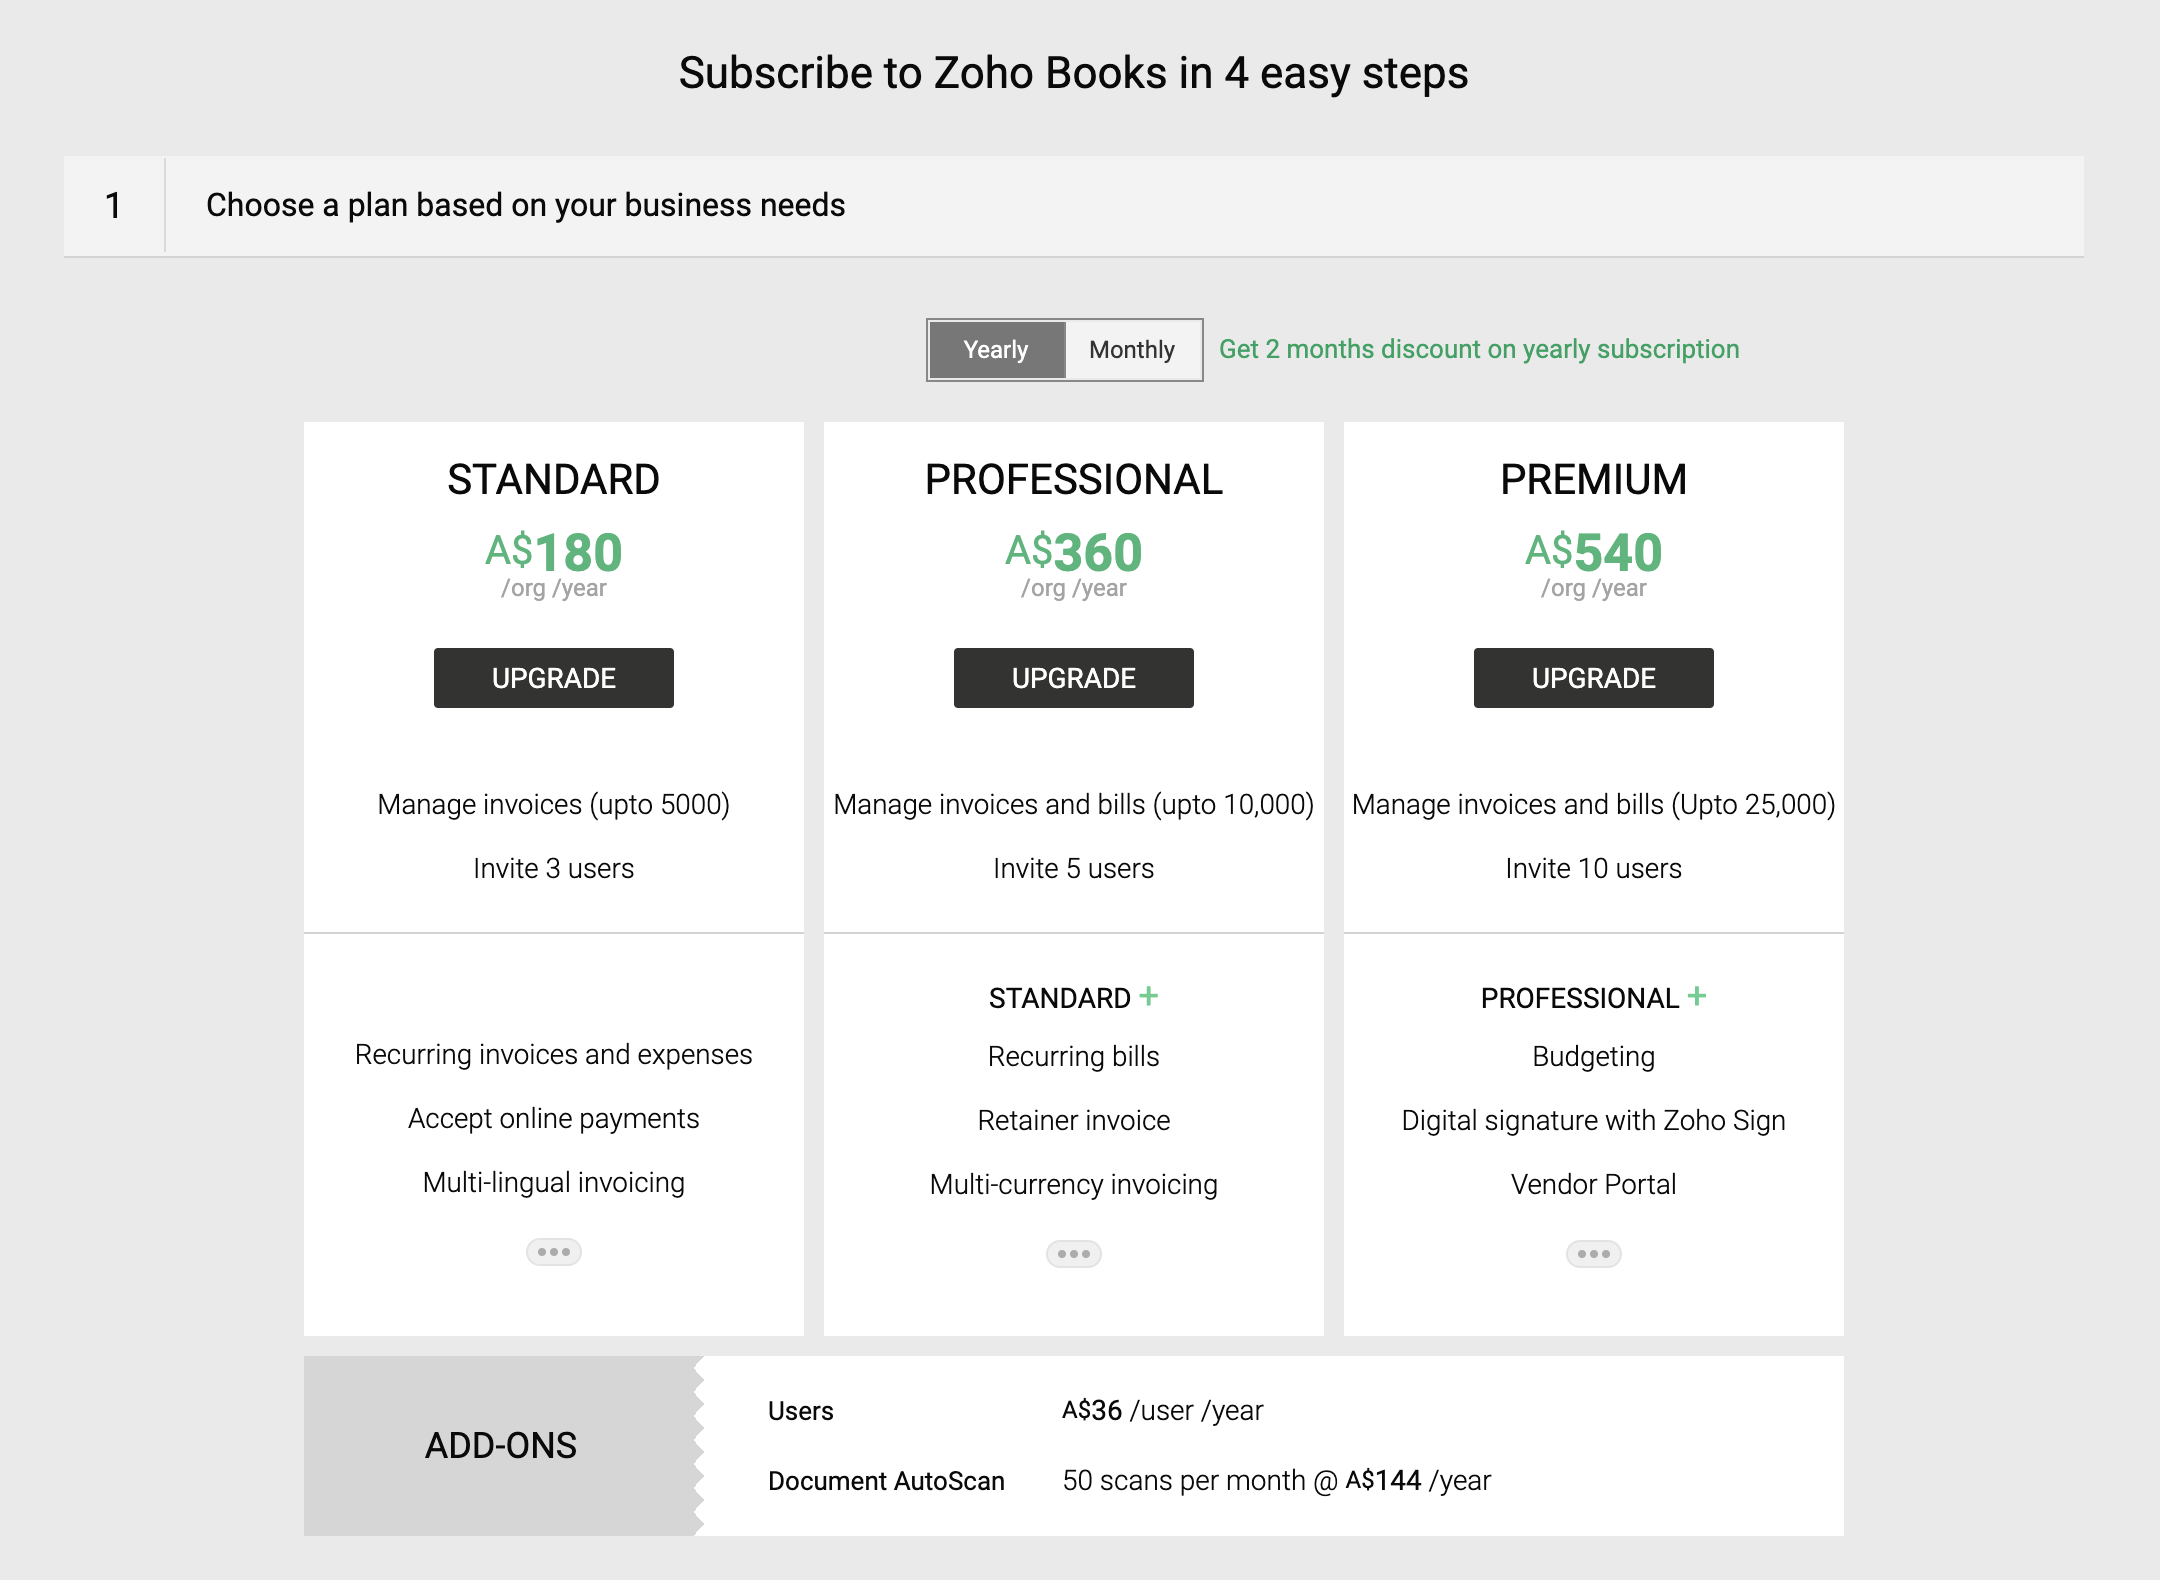
Task: Click the green plus beside PROFESSIONAL
Action: click(x=1697, y=996)
